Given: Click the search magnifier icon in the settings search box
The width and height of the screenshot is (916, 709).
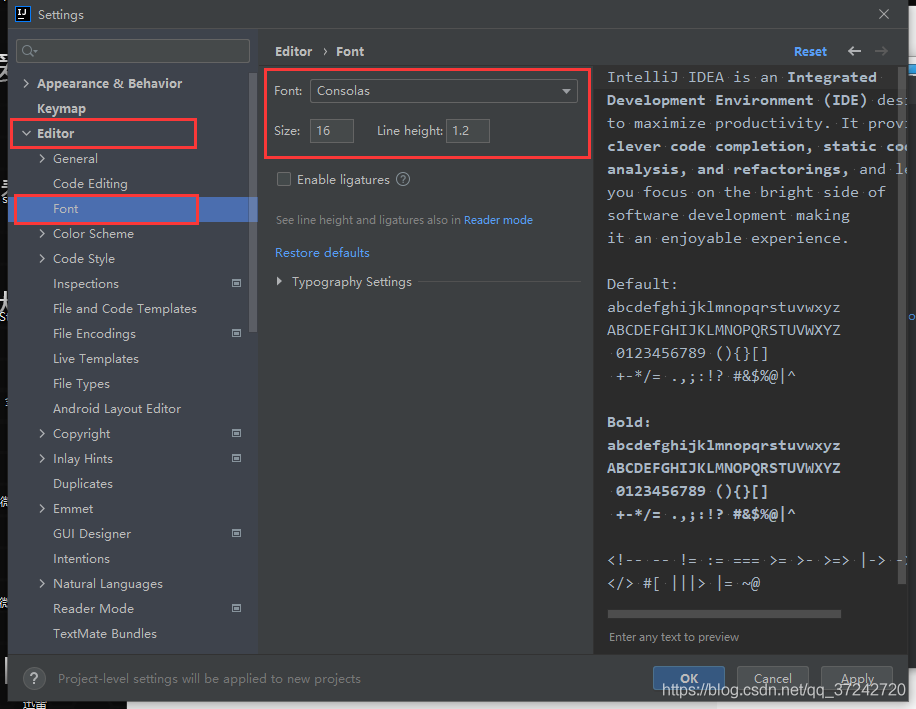Looking at the screenshot, I should coord(29,51).
